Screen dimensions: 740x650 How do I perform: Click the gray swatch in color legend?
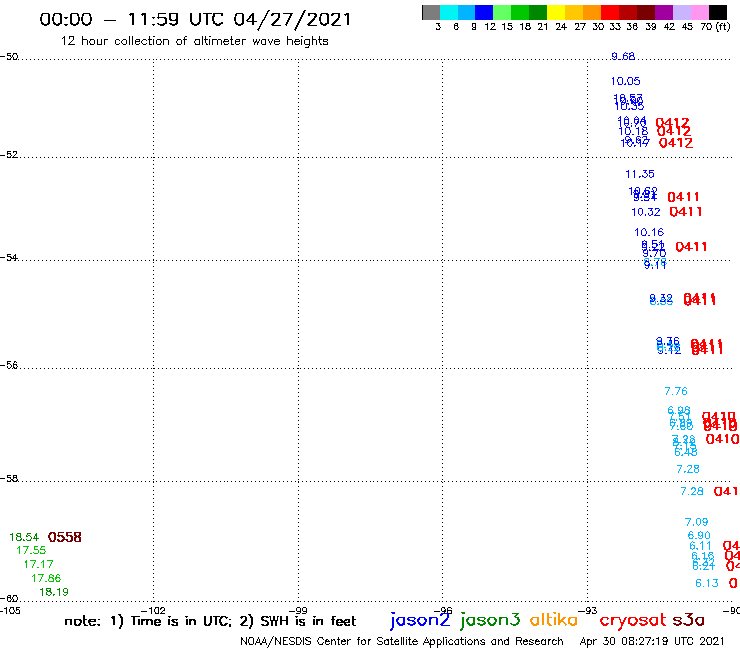click(431, 12)
